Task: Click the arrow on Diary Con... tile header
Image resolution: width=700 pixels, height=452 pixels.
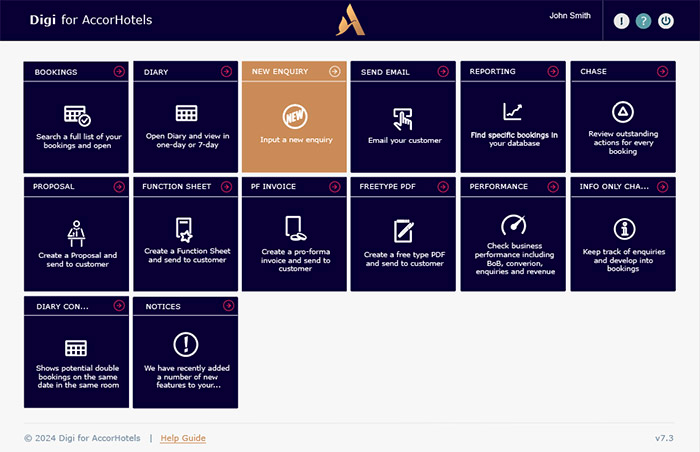Action: pos(119,306)
